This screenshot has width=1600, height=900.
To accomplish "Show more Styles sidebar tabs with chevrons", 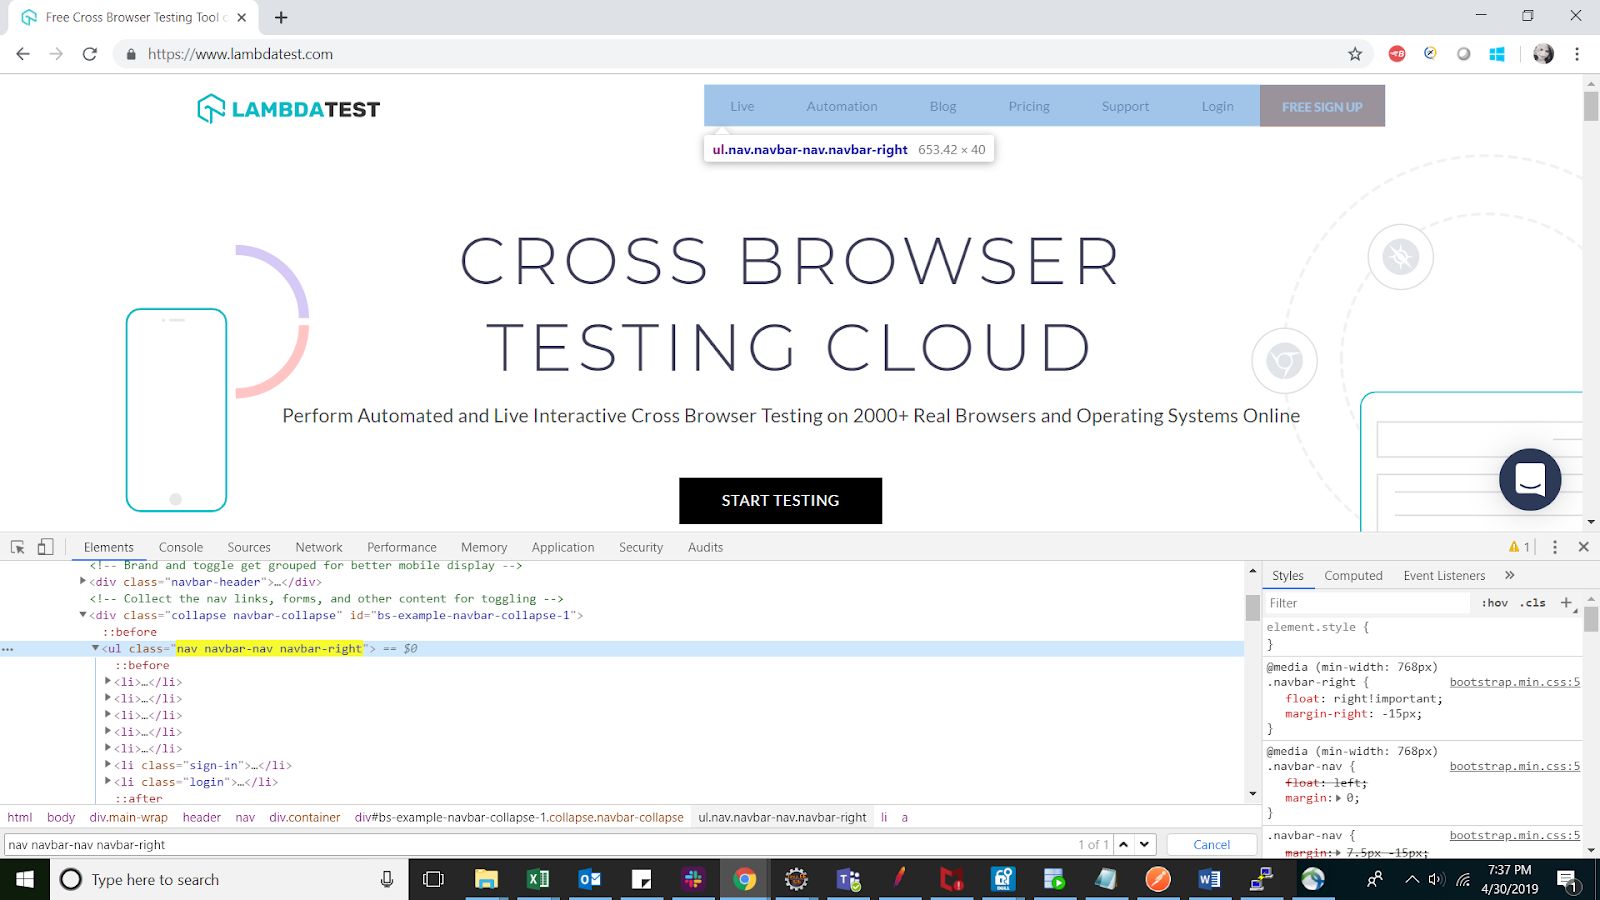I will [1510, 575].
